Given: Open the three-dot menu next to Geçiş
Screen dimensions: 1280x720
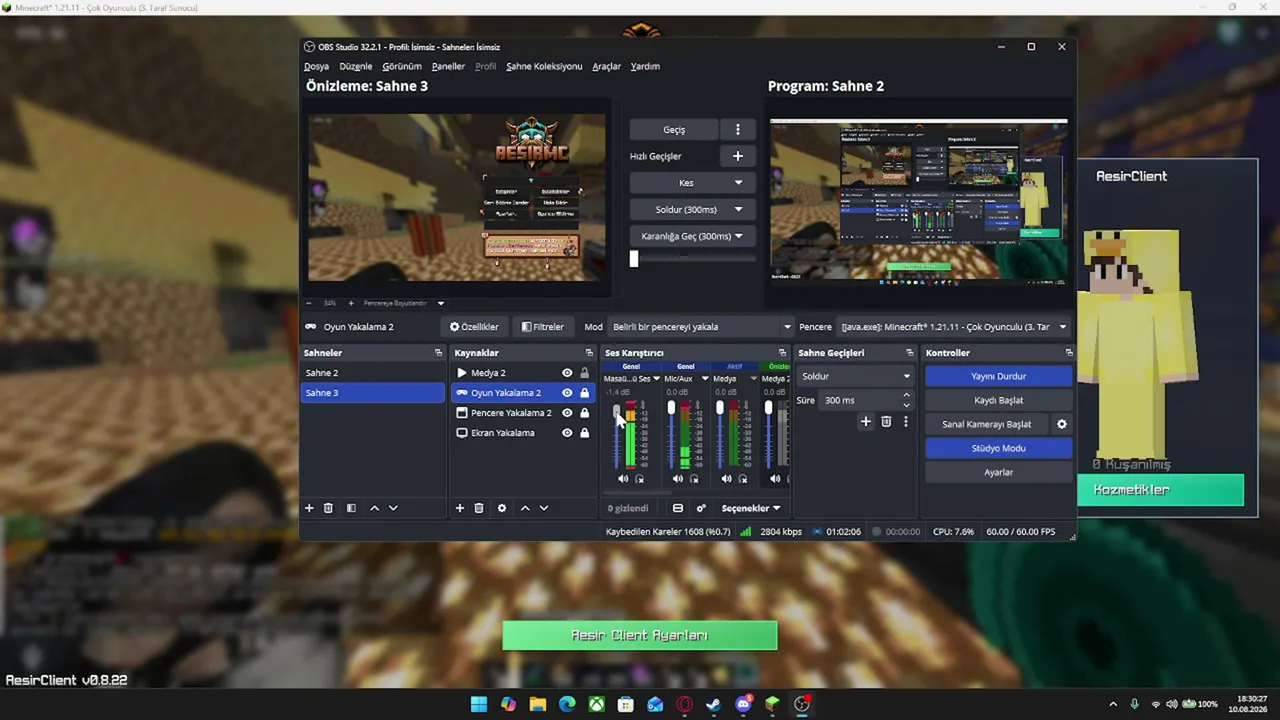Looking at the screenshot, I should pos(738,129).
